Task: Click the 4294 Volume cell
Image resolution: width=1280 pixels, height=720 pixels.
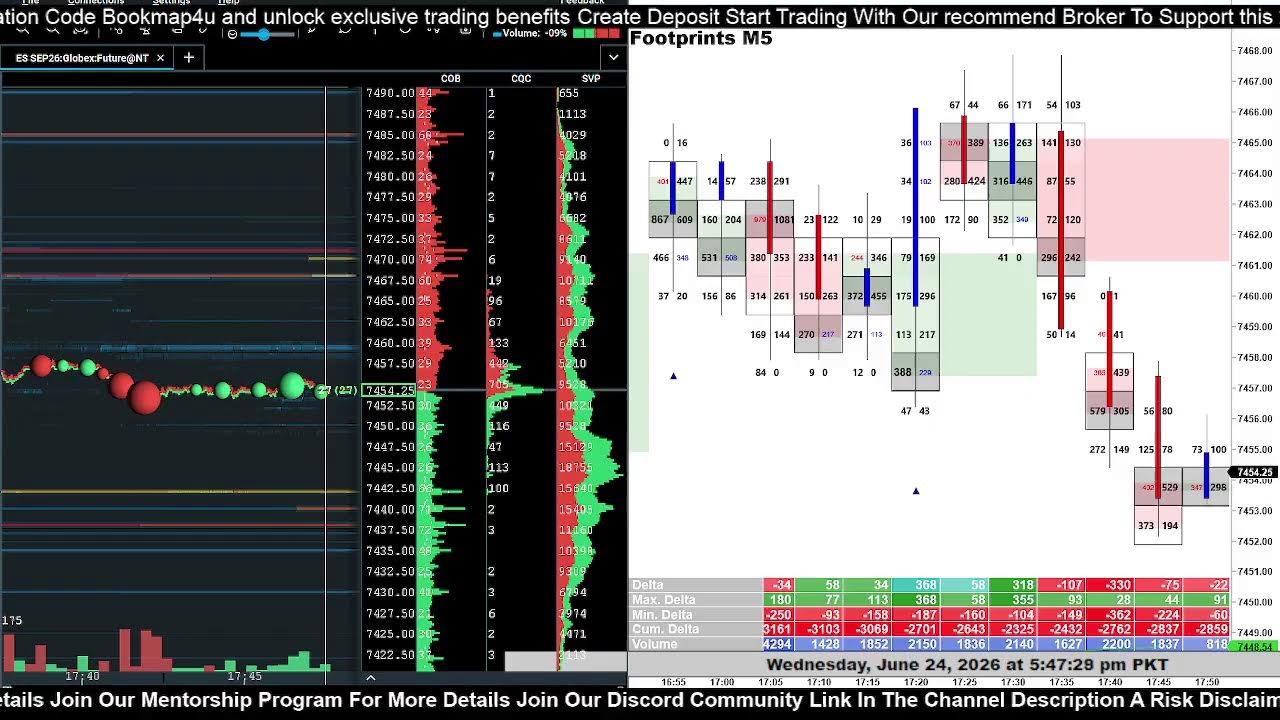Action: [x=777, y=645]
